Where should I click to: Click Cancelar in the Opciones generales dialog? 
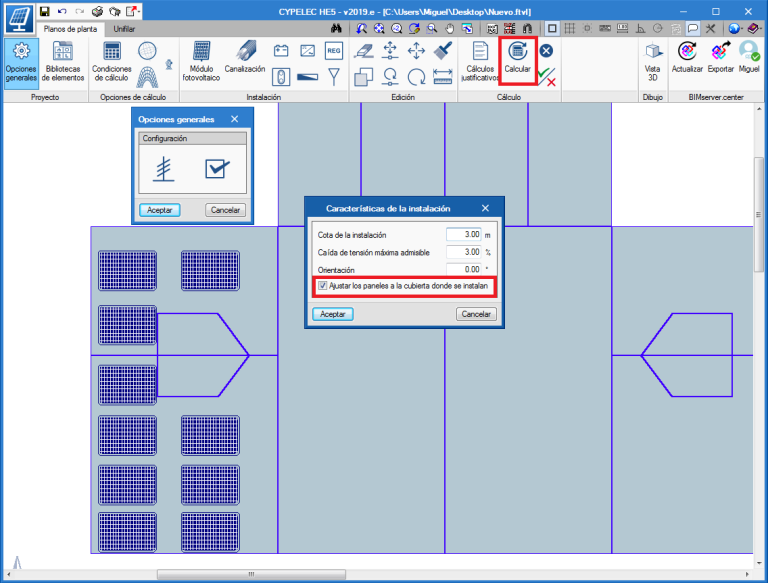225,210
